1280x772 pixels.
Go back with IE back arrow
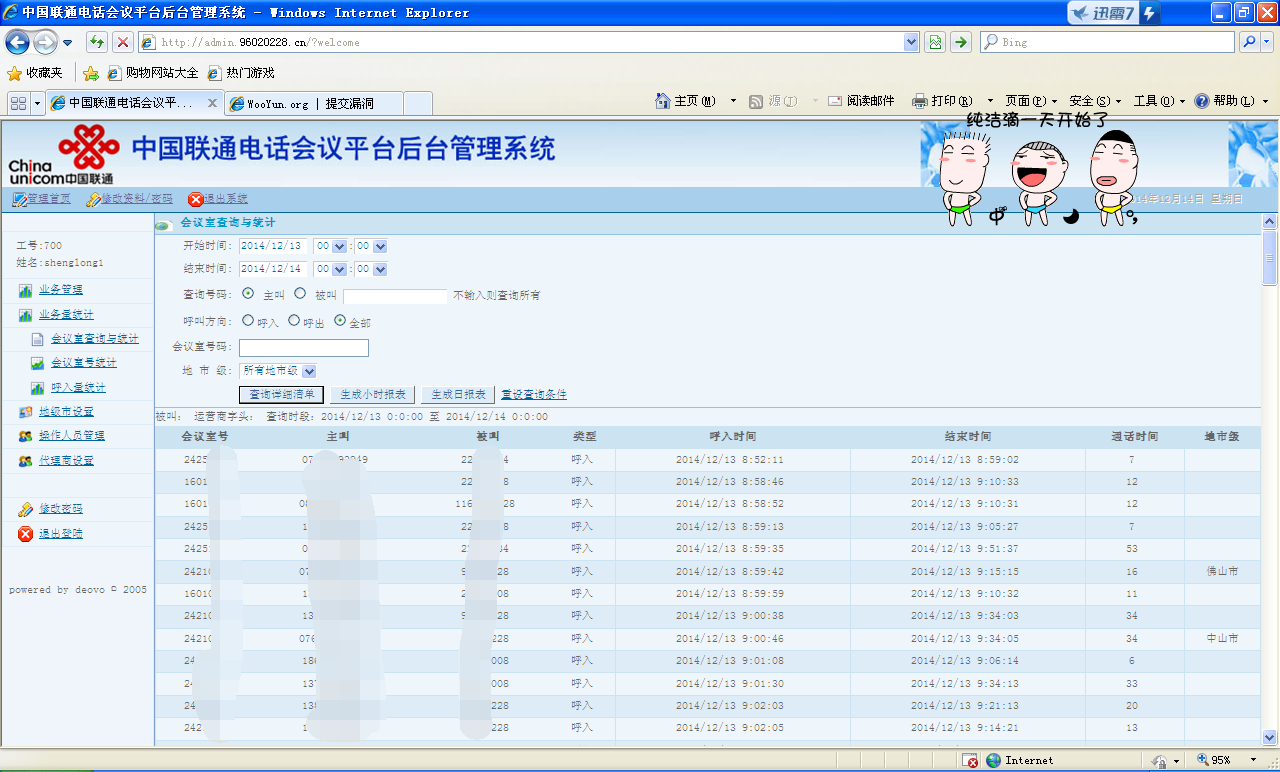(17, 42)
